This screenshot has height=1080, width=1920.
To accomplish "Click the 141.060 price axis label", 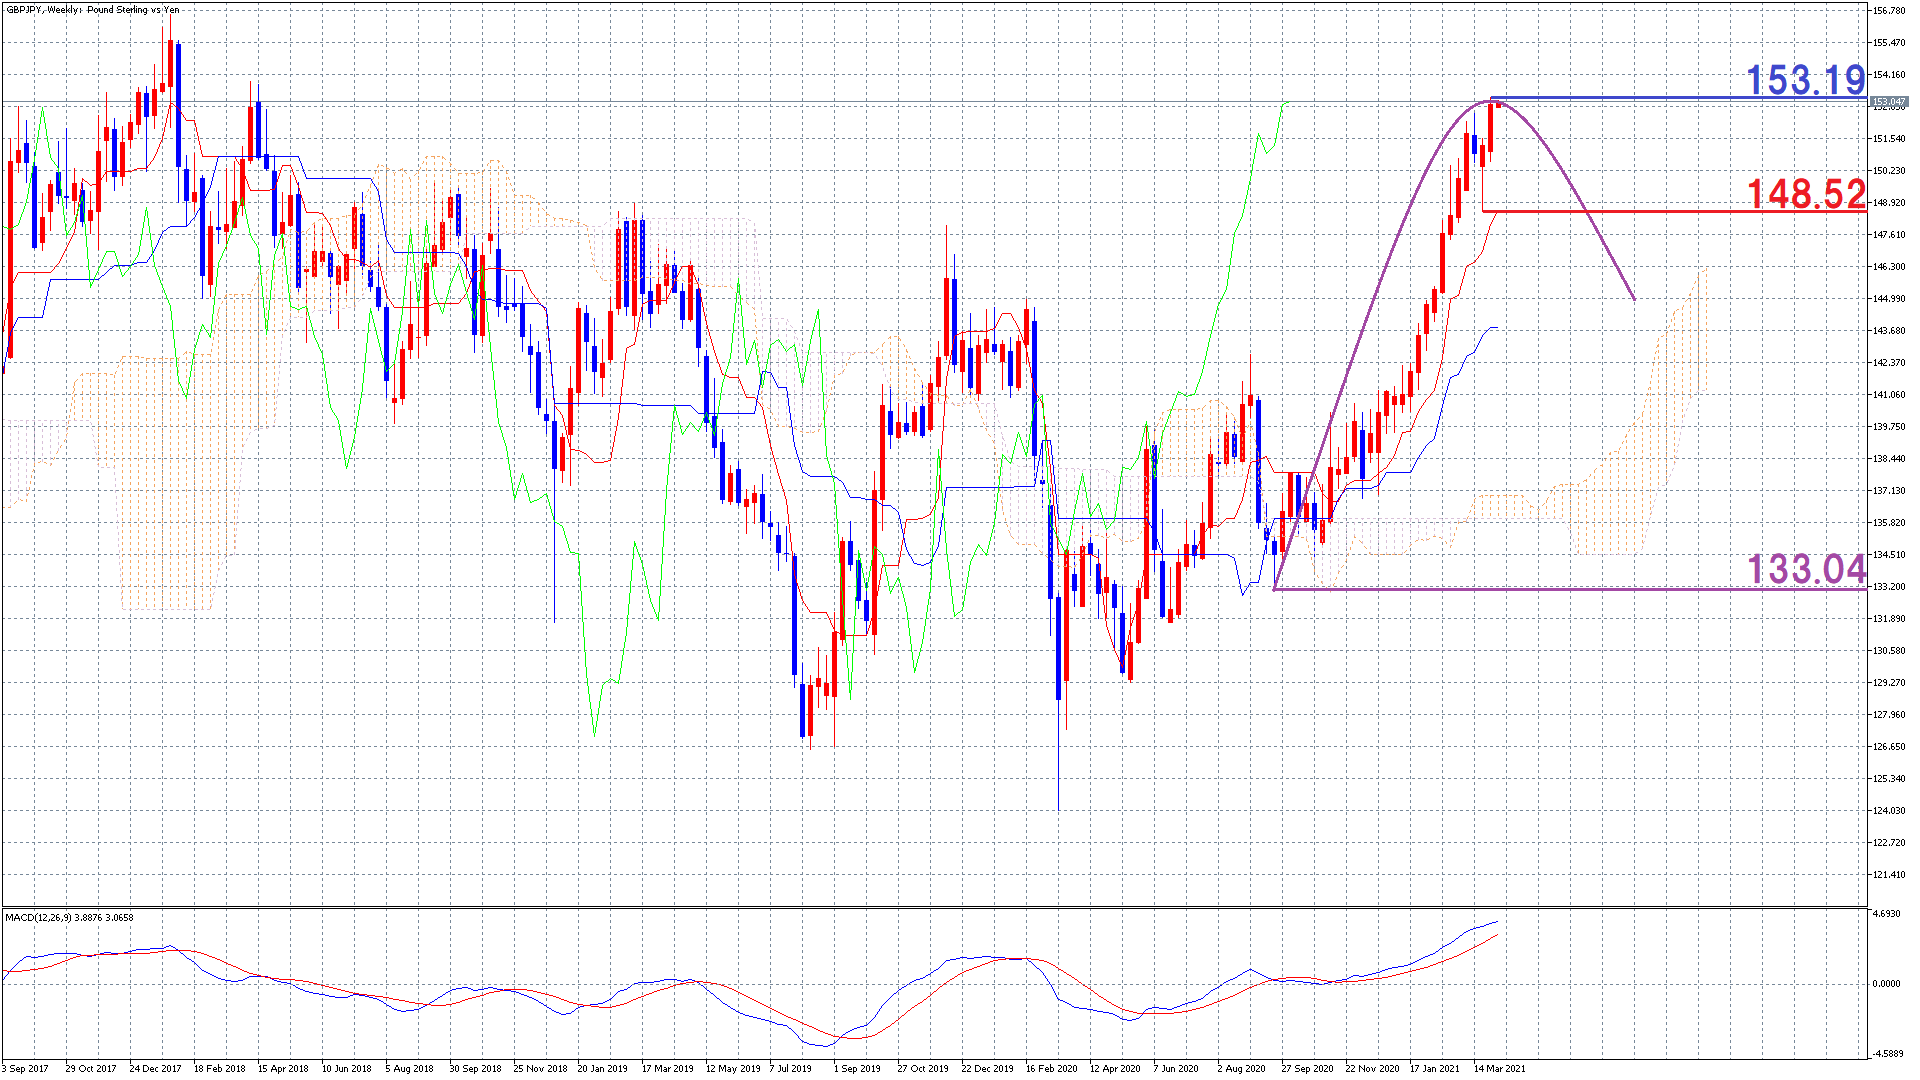I will (1889, 395).
